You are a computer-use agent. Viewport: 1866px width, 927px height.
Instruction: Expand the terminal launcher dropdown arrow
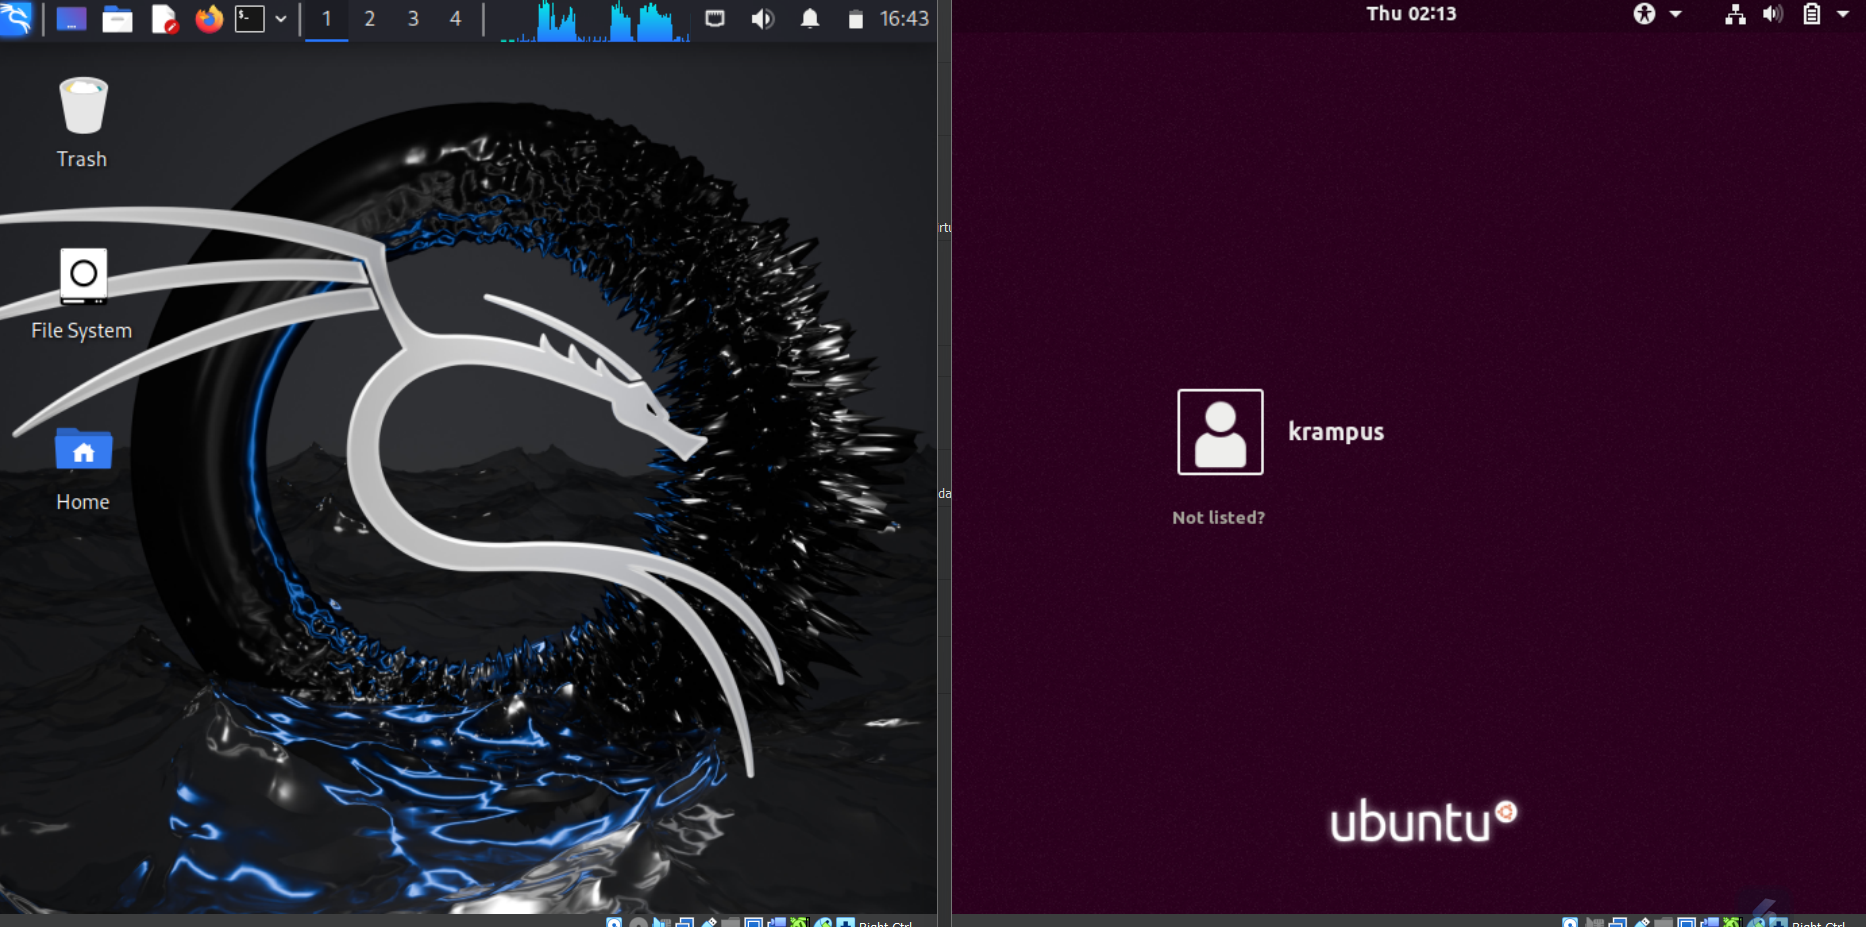pos(281,19)
